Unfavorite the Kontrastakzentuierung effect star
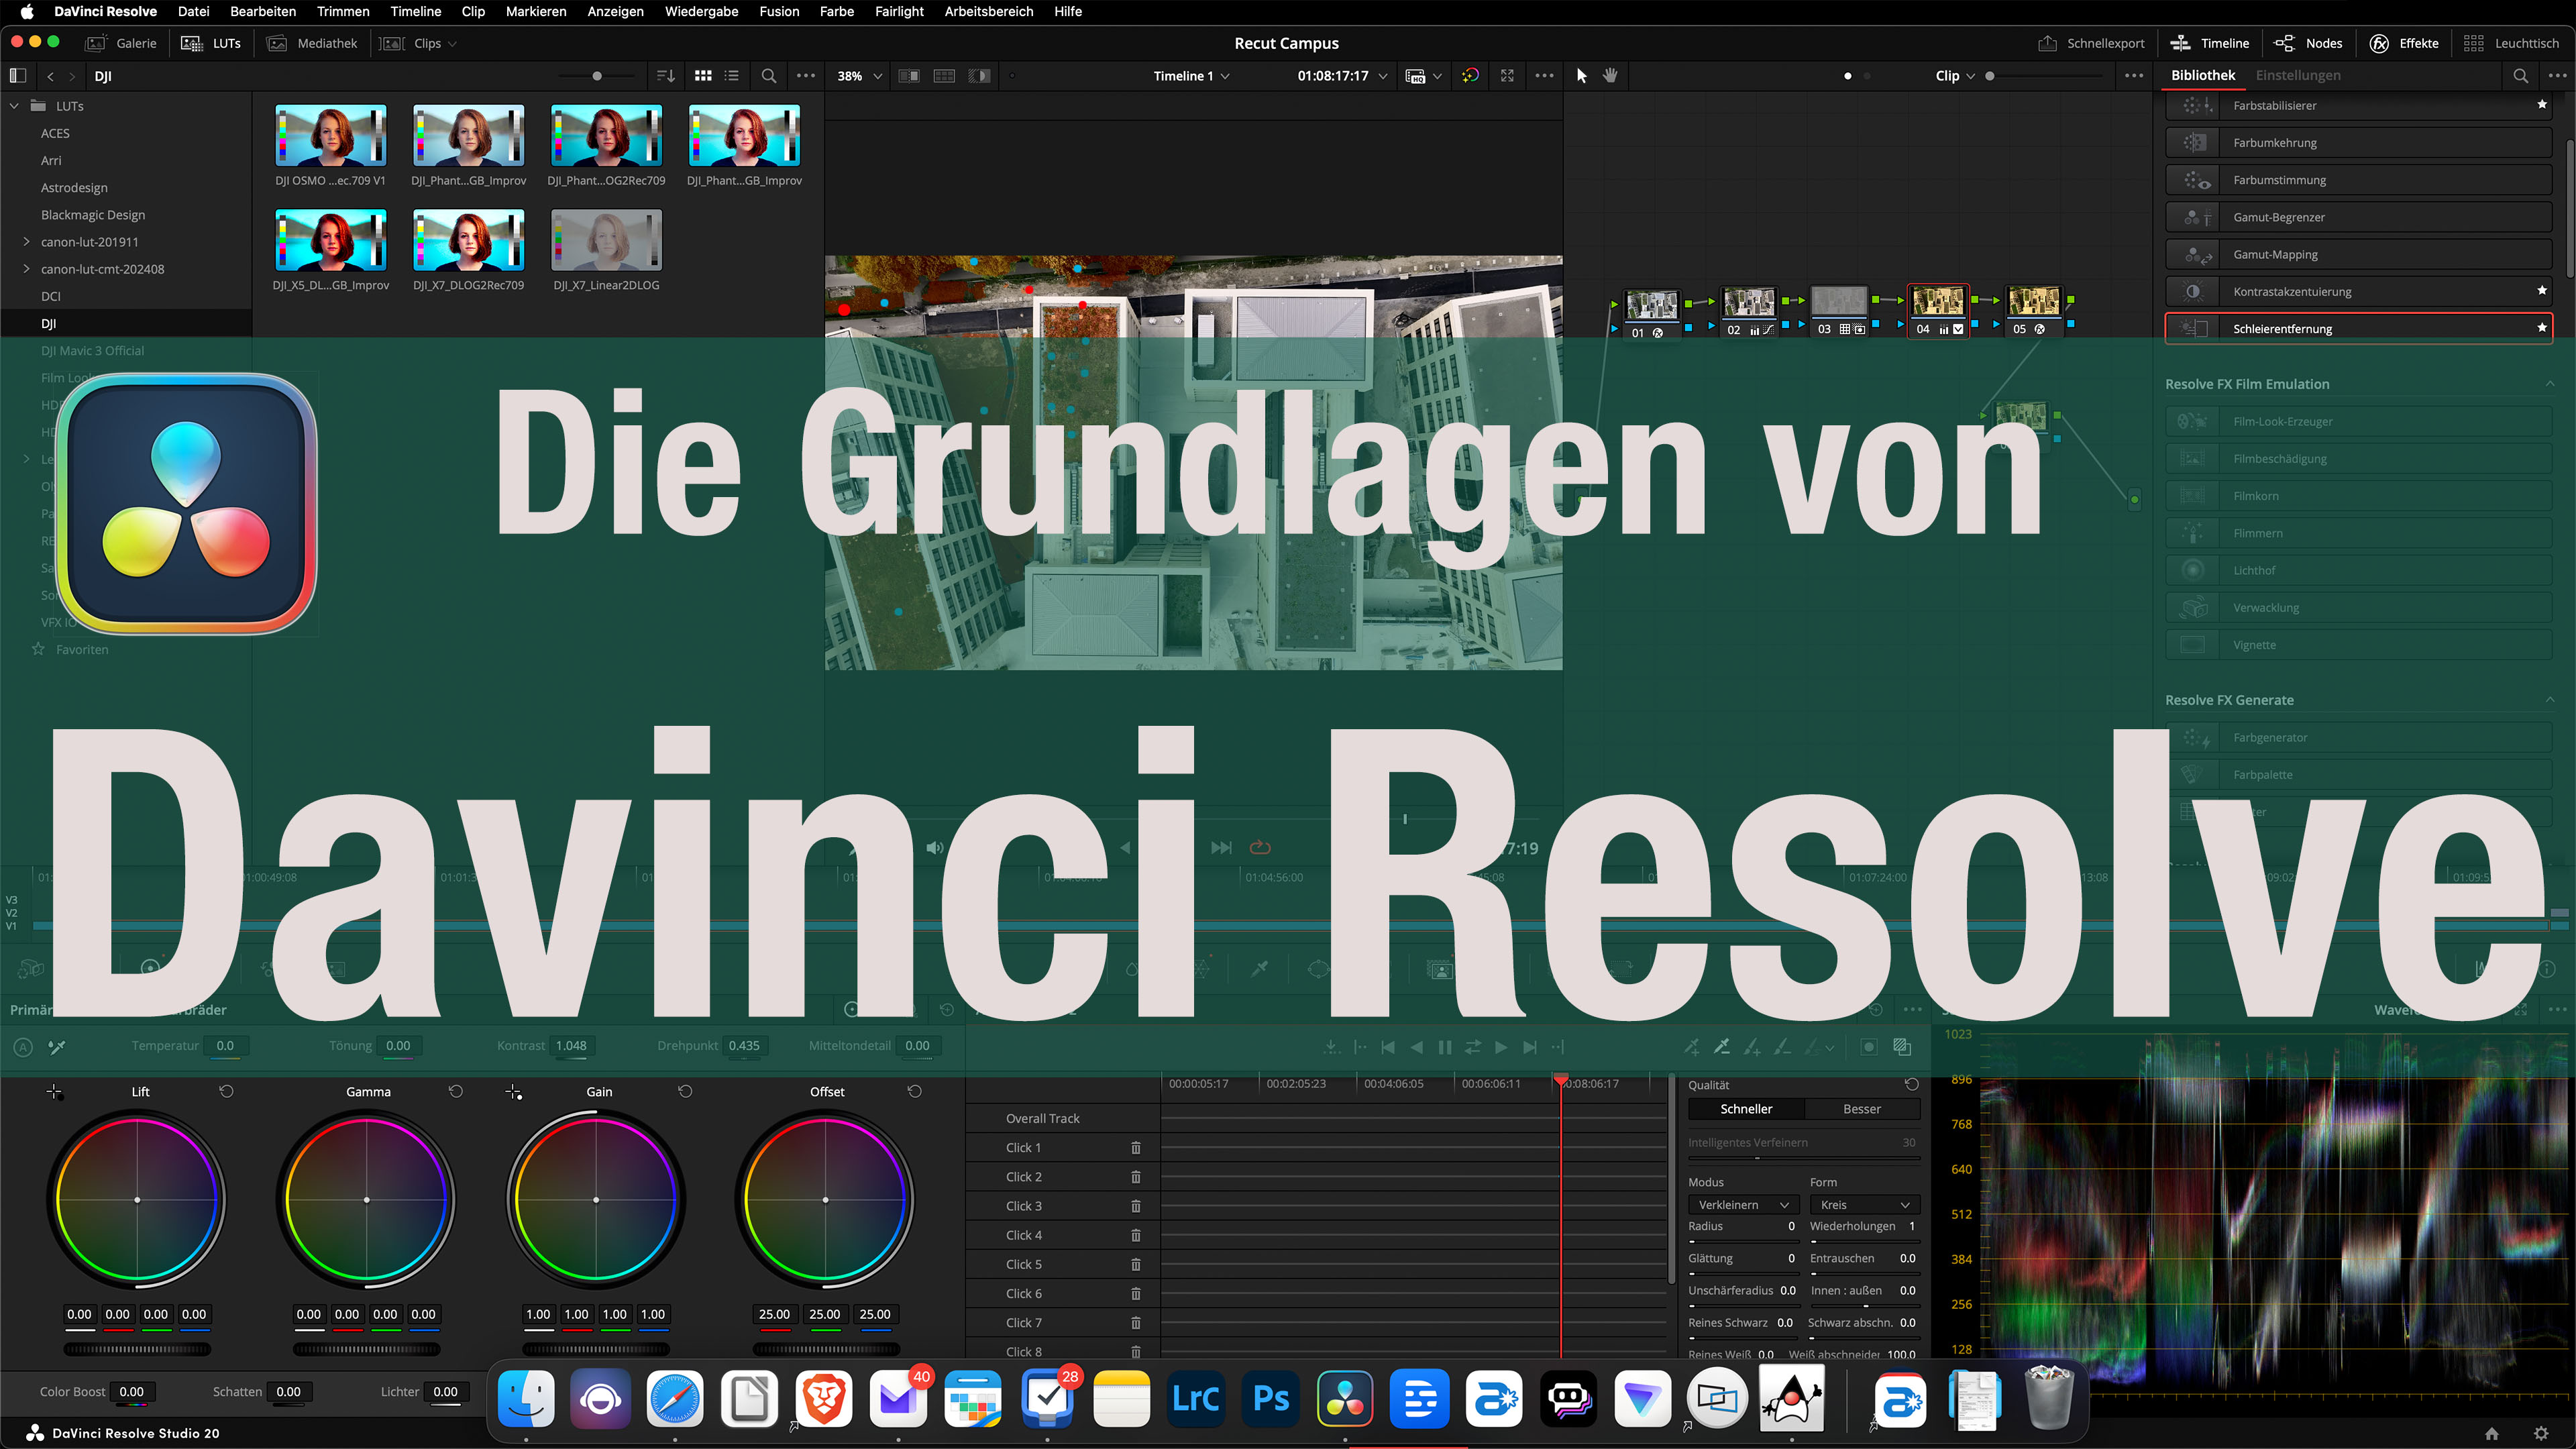Viewport: 2576px width, 1449px height. 2542,291
